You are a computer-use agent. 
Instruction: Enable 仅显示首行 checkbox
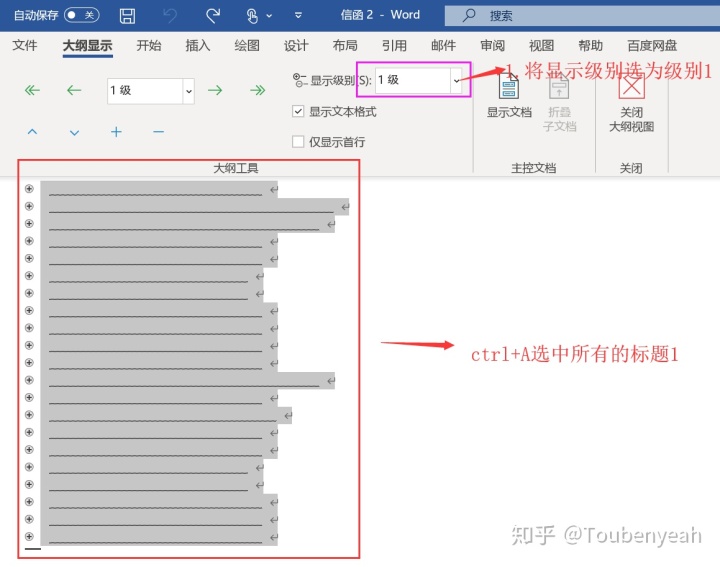coord(298,141)
